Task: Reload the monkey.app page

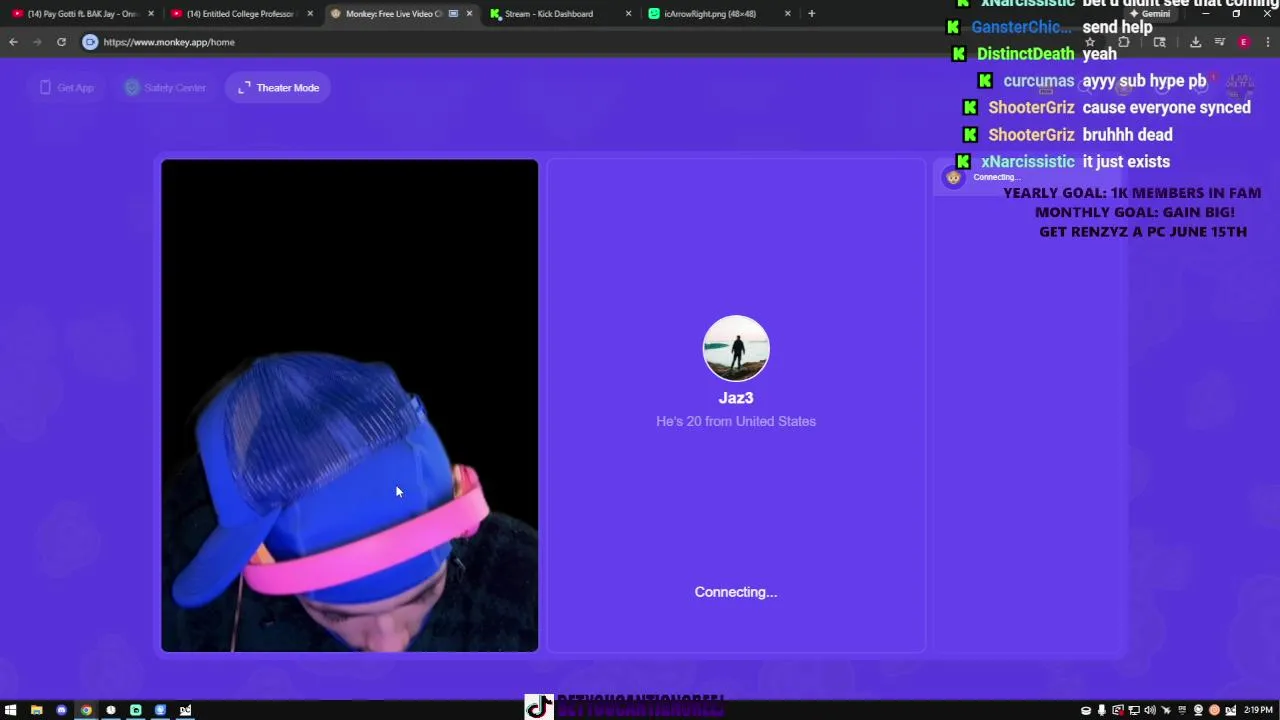Action: pos(61,42)
